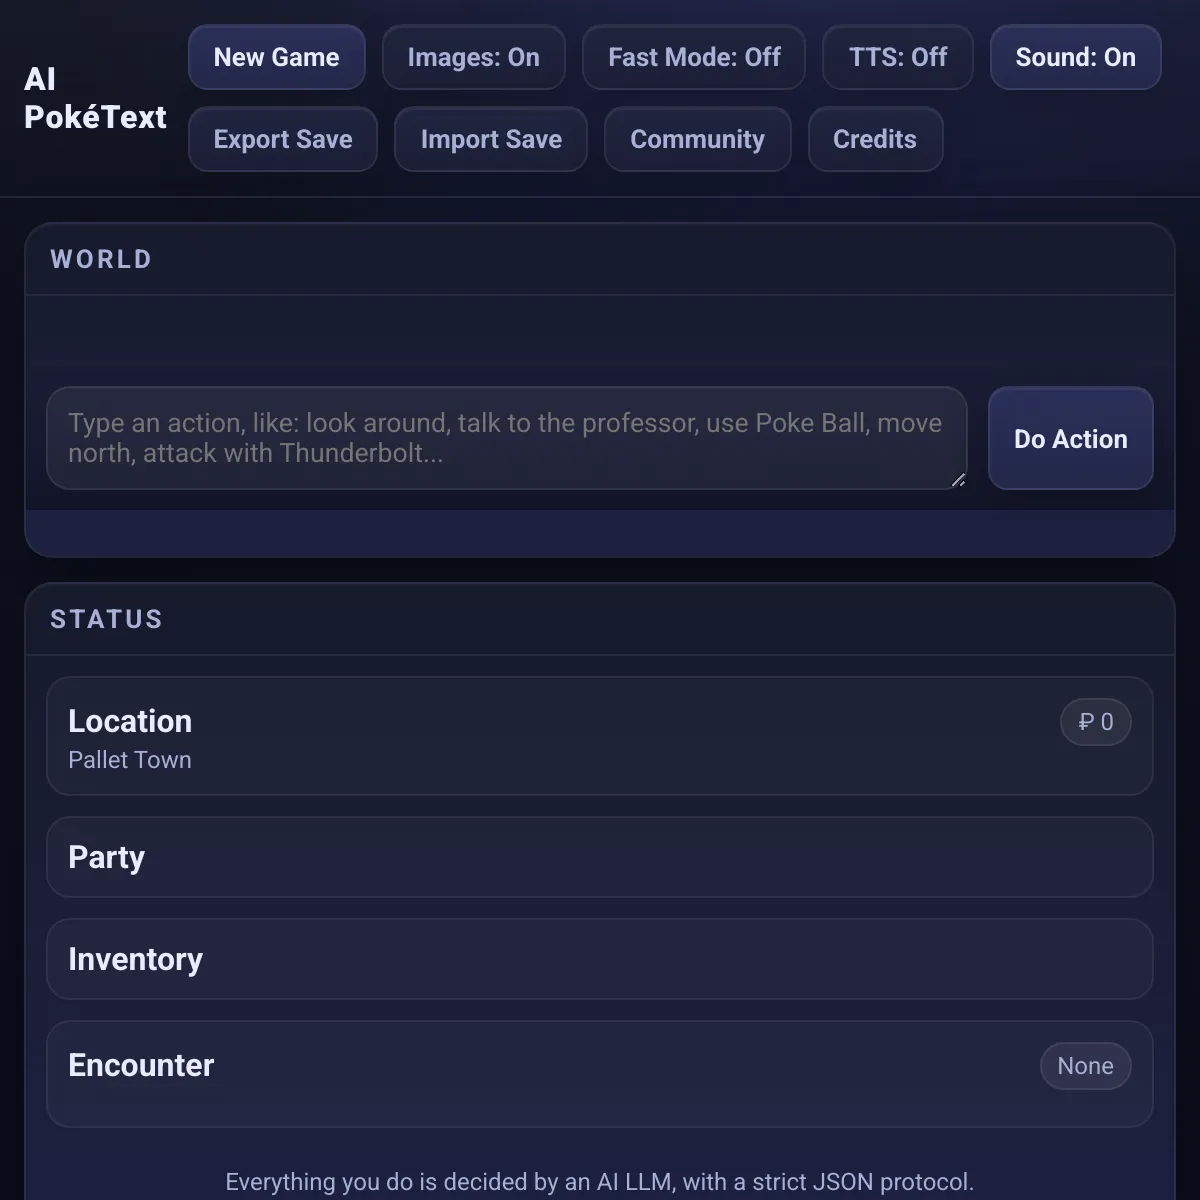Start a New Game

coord(276,57)
